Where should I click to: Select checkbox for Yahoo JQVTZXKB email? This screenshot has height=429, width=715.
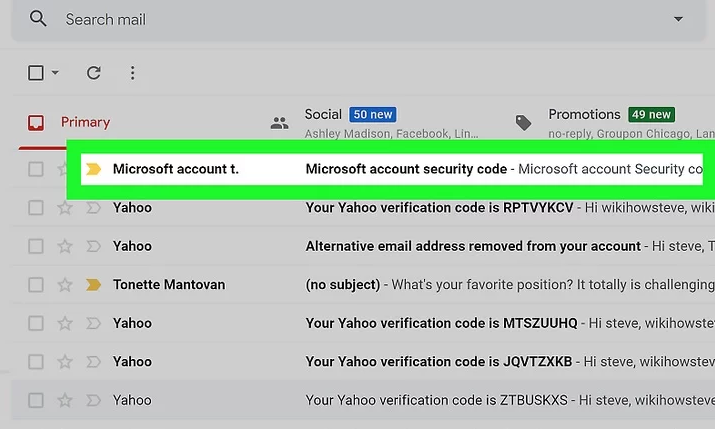(x=36, y=362)
